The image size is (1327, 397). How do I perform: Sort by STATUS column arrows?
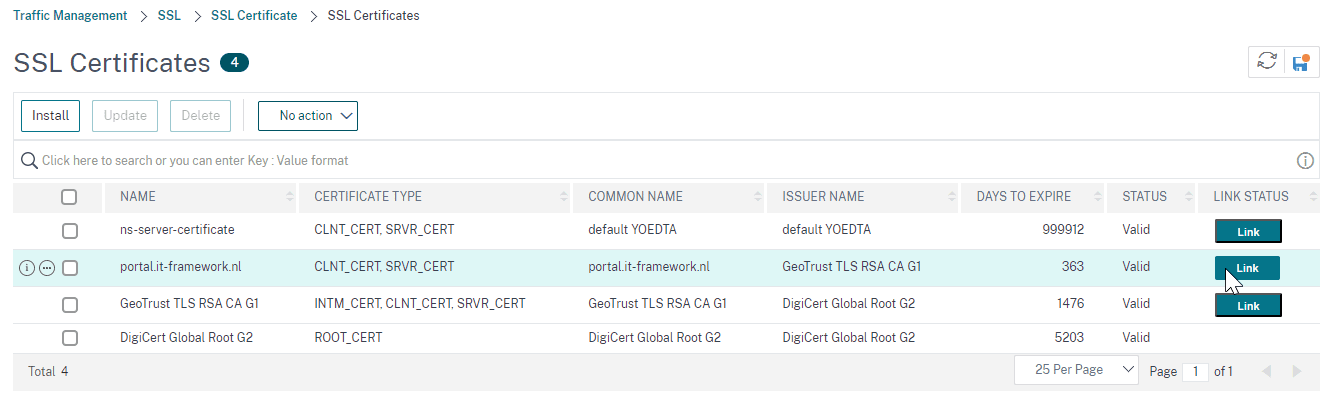(x=1189, y=197)
